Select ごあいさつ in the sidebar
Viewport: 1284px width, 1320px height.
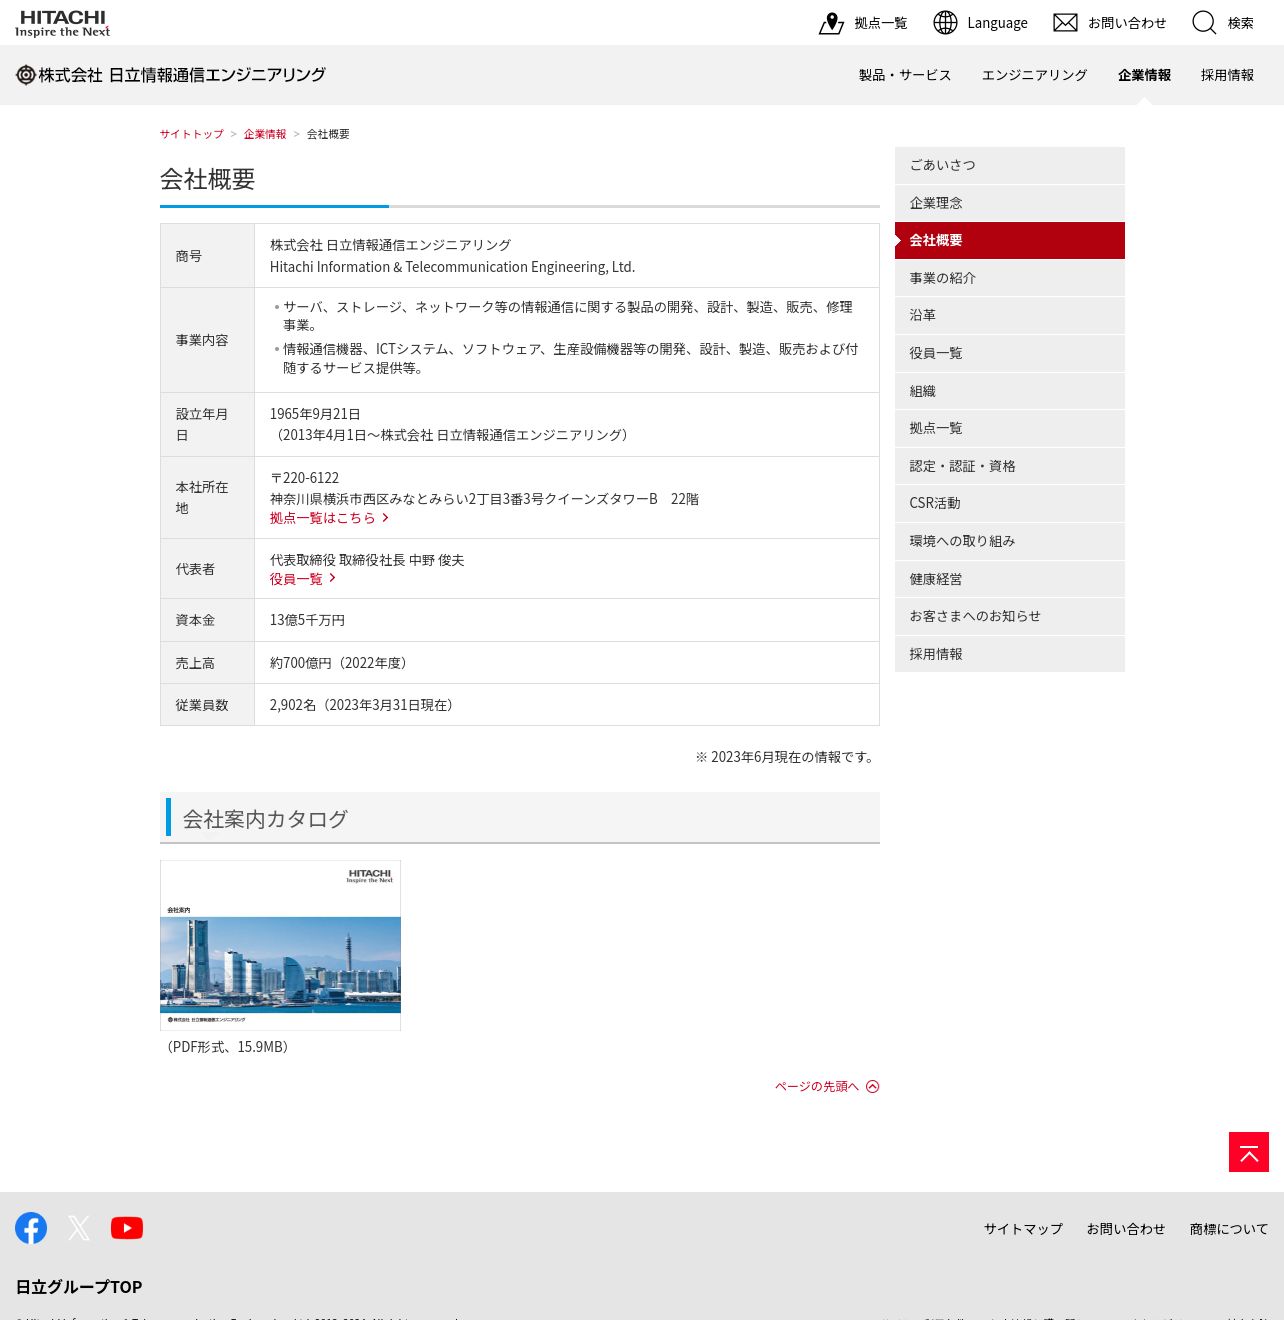tap(1010, 166)
